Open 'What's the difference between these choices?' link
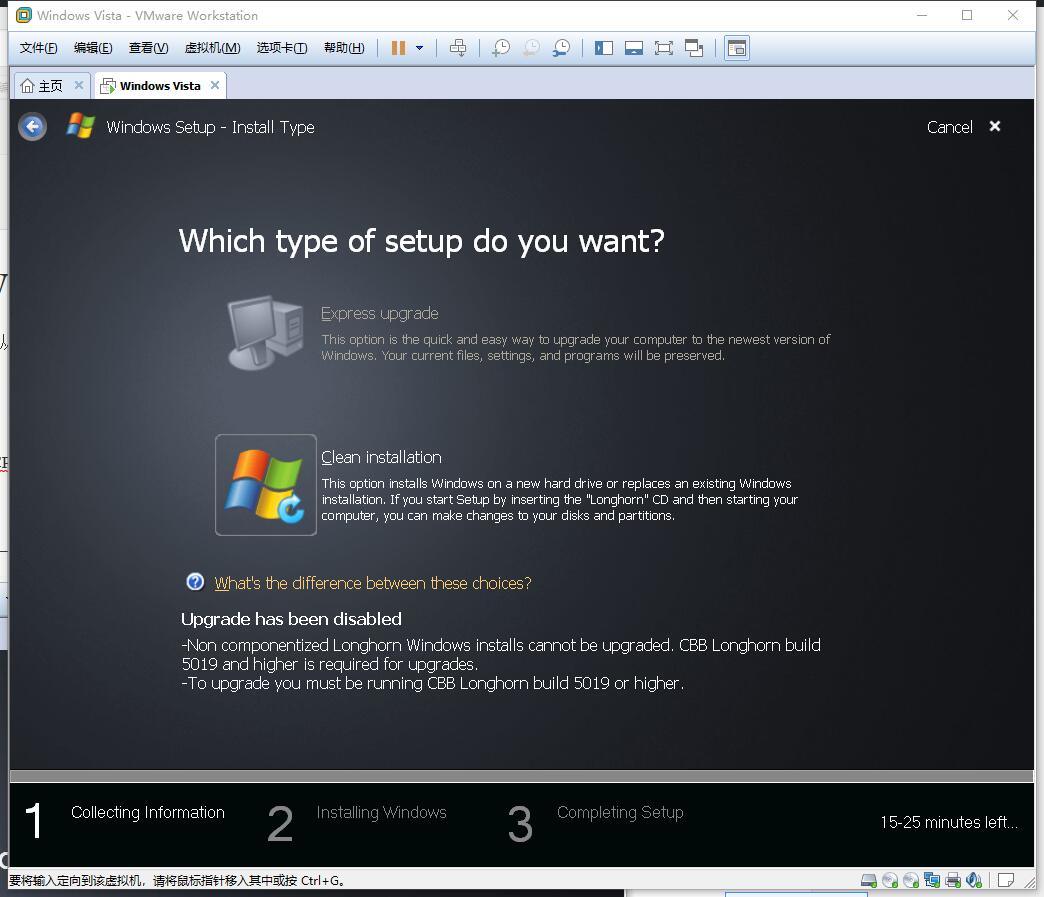 click(373, 583)
